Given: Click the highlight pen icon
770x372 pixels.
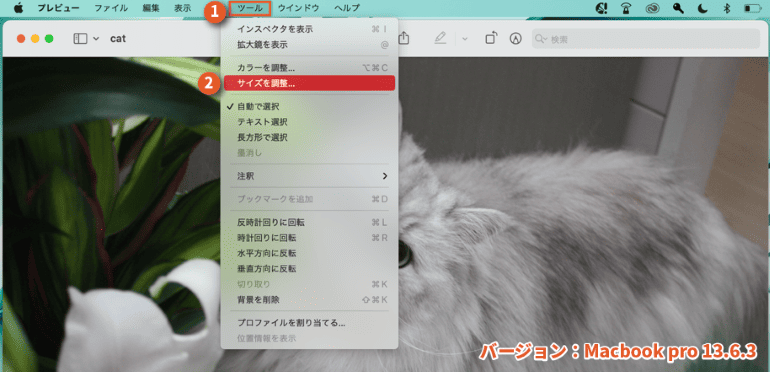Looking at the screenshot, I should tap(440, 38).
